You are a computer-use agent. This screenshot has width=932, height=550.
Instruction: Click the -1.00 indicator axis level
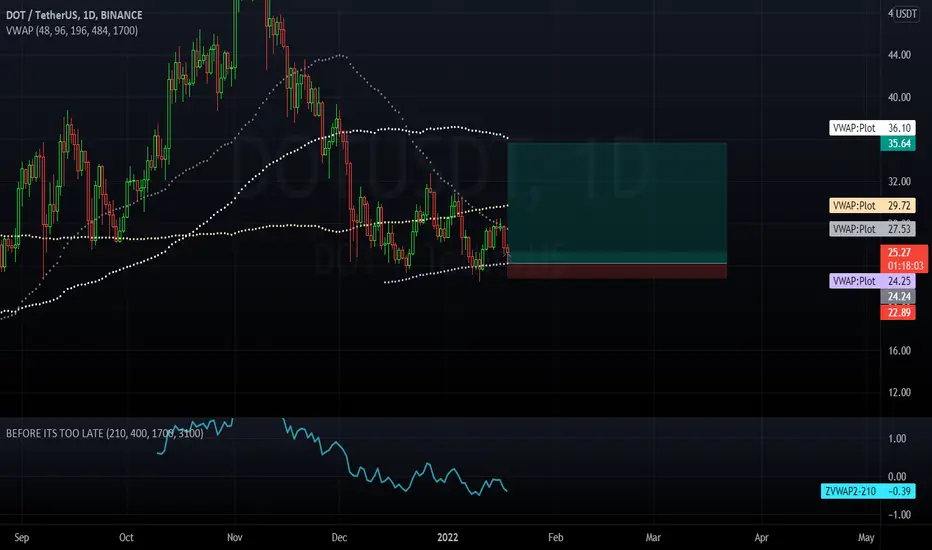(x=899, y=514)
